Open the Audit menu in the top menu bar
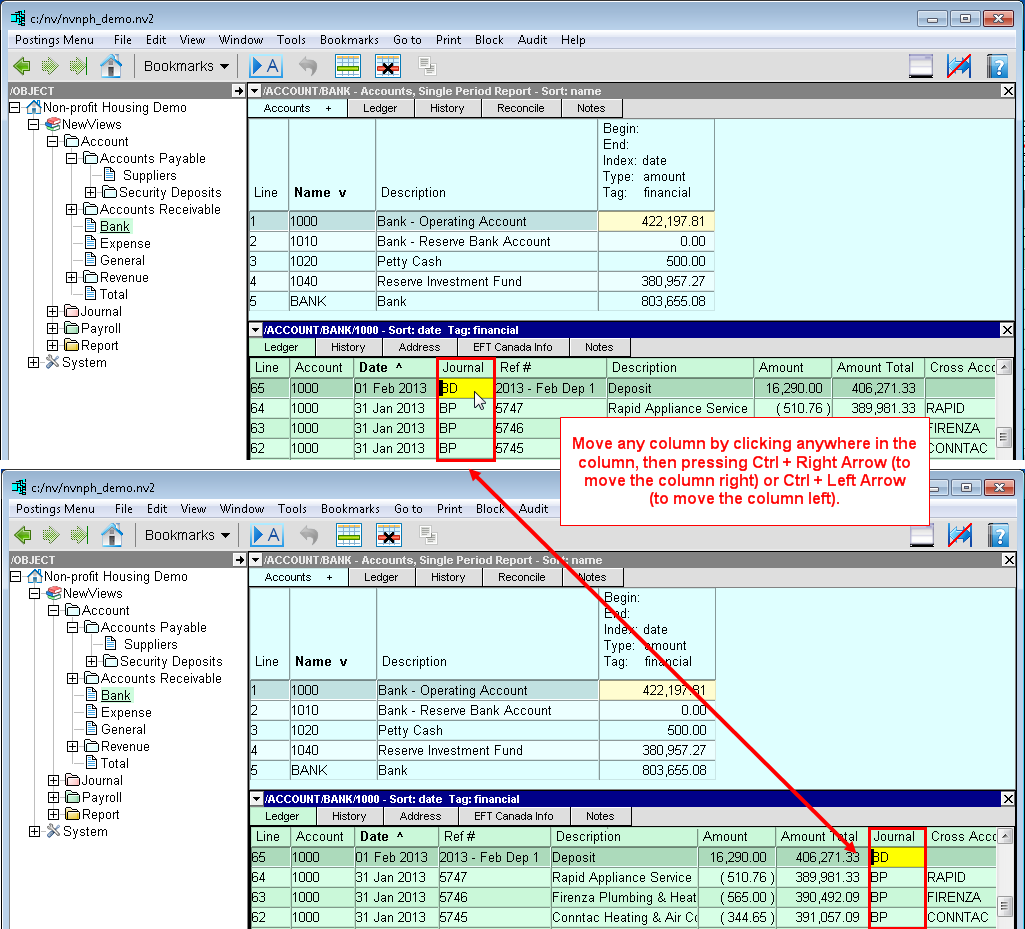1025x929 pixels. pos(532,40)
